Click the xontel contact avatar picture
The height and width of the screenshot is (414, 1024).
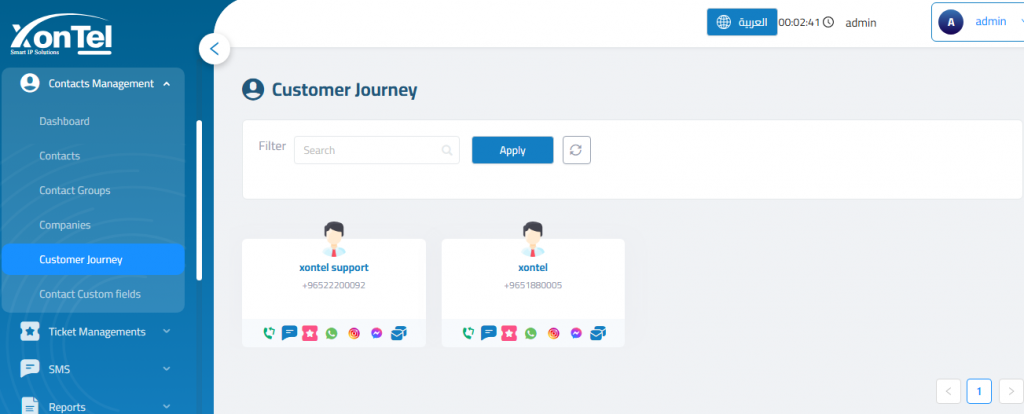(x=533, y=240)
